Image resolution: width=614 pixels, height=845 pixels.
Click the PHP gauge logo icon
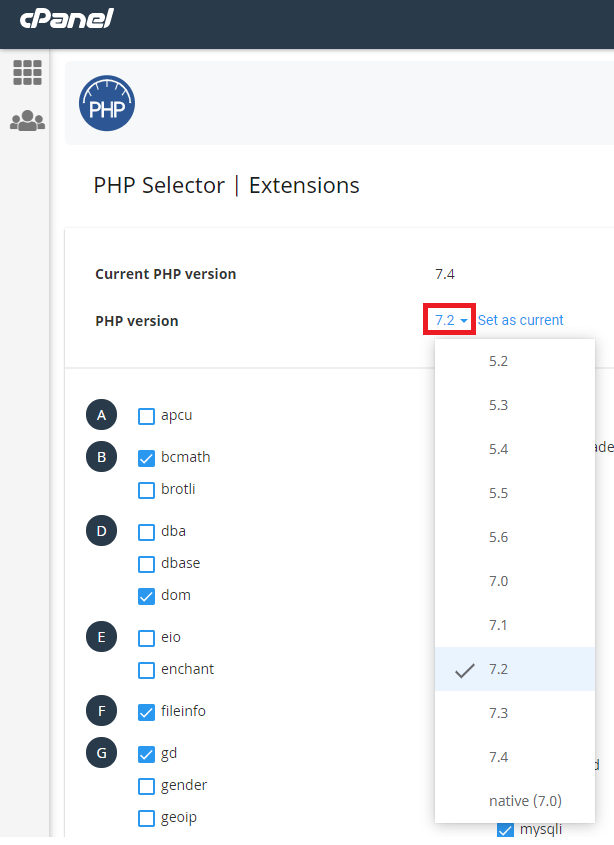point(107,104)
